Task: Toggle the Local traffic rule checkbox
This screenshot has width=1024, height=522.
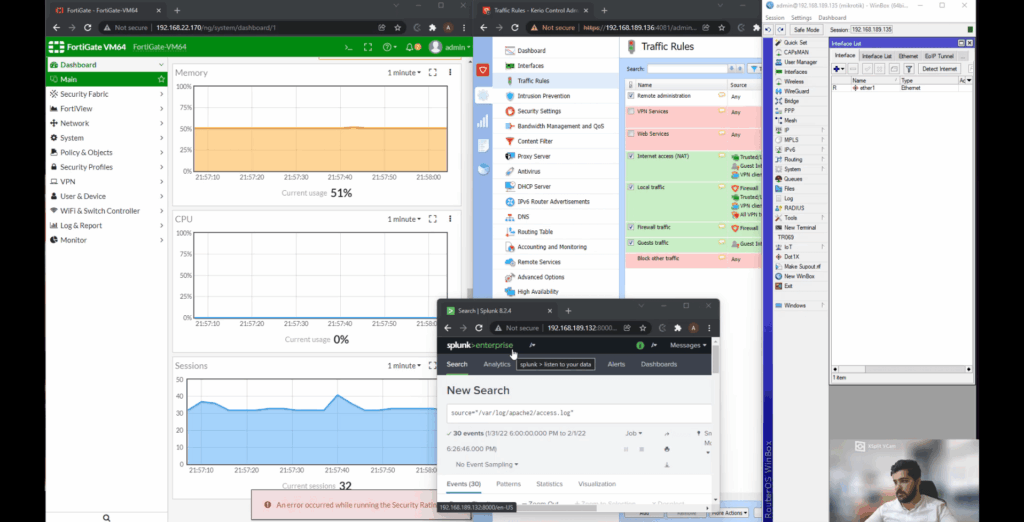Action: pos(631,187)
